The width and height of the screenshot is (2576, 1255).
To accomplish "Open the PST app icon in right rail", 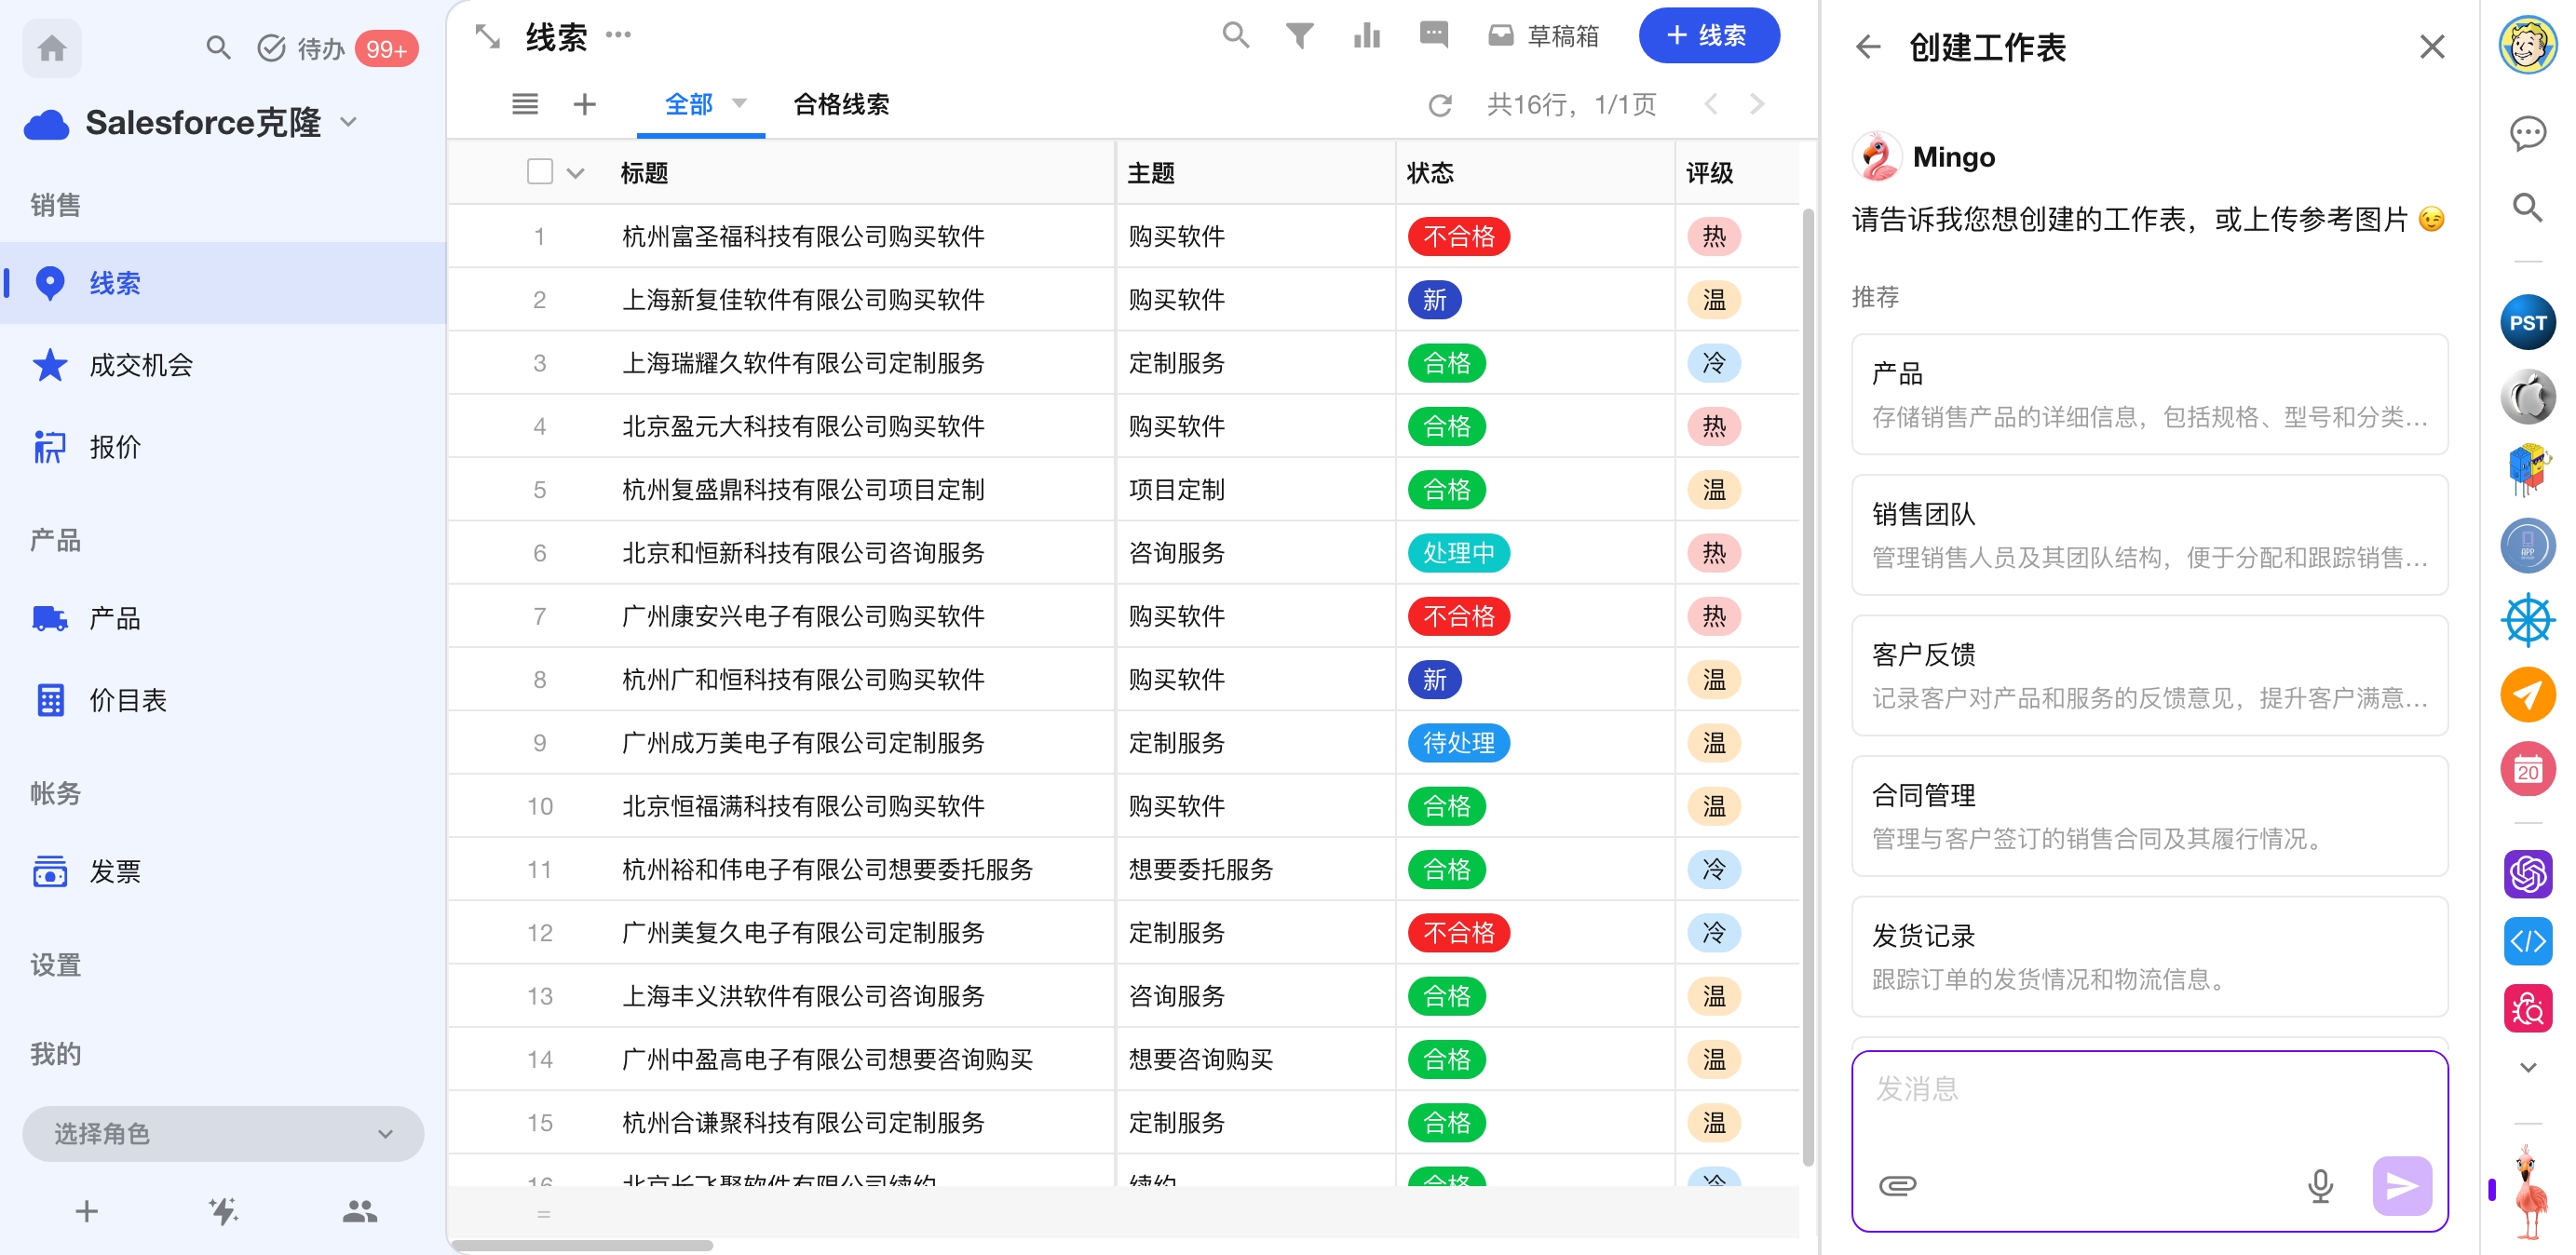I will pos(2527,323).
